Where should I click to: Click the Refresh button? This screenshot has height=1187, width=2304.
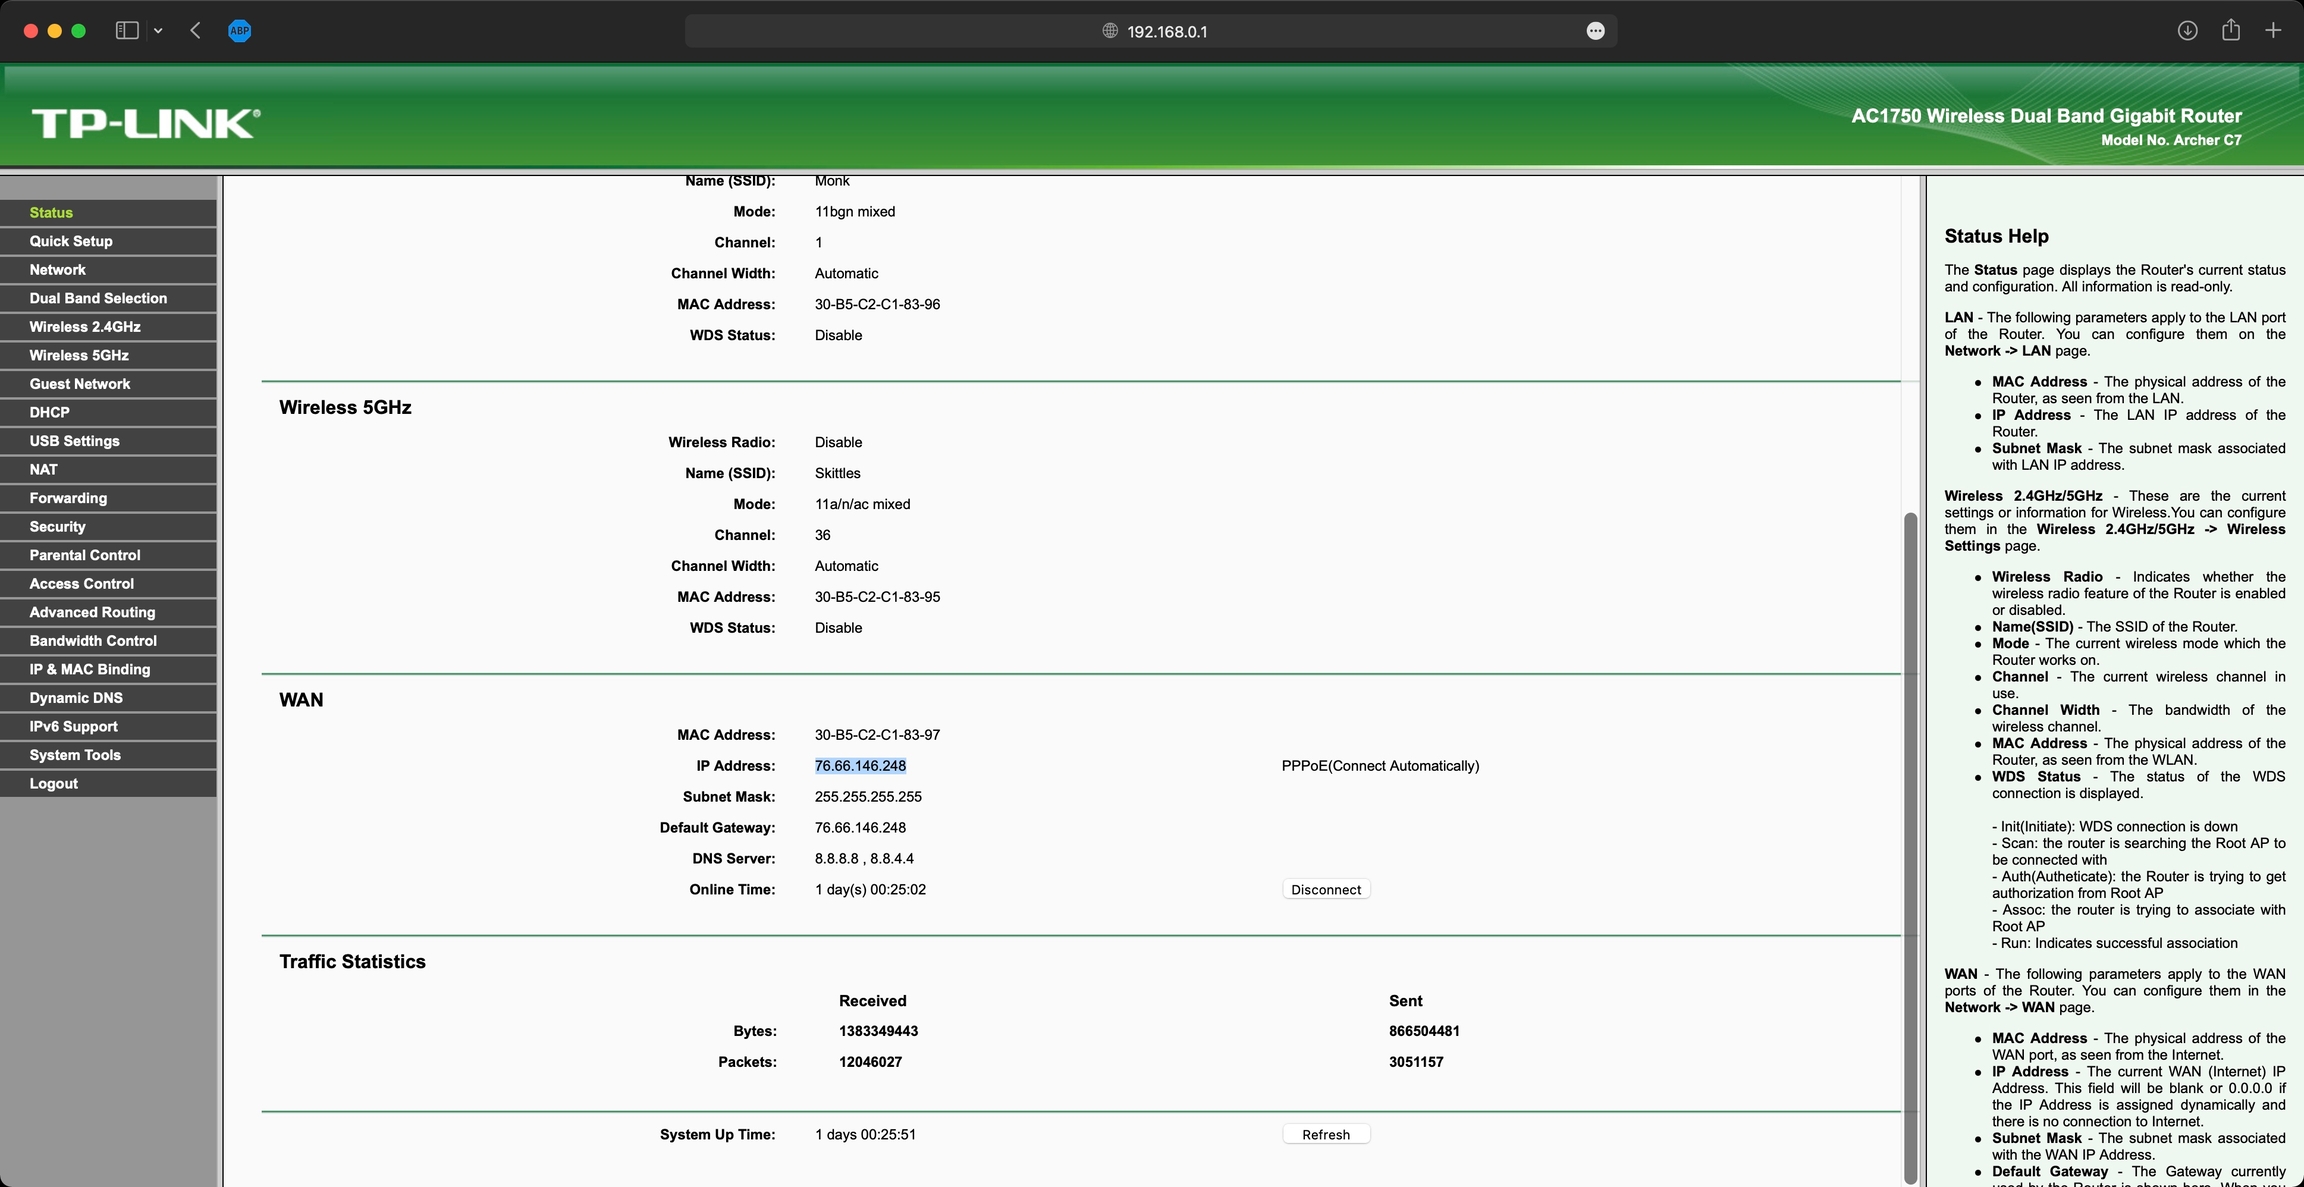click(x=1326, y=1135)
